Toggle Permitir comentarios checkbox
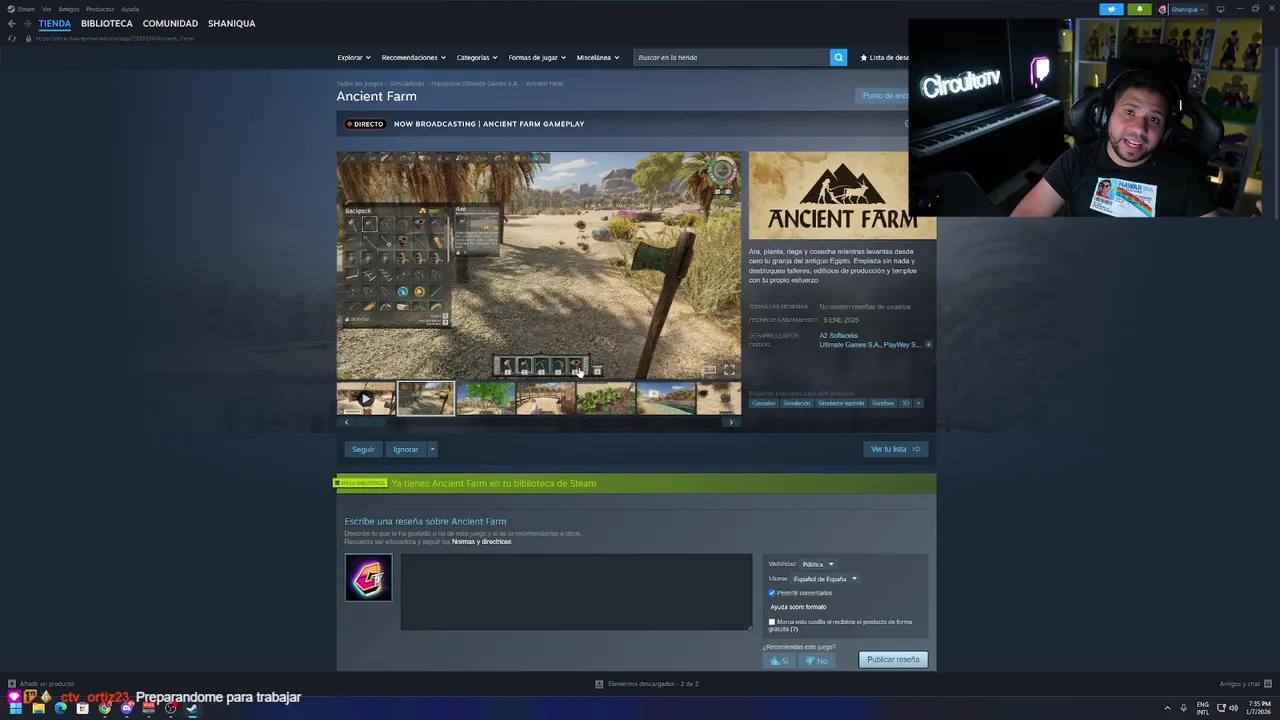The image size is (1280, 720). pyautogui.click(x=772, y=593)
